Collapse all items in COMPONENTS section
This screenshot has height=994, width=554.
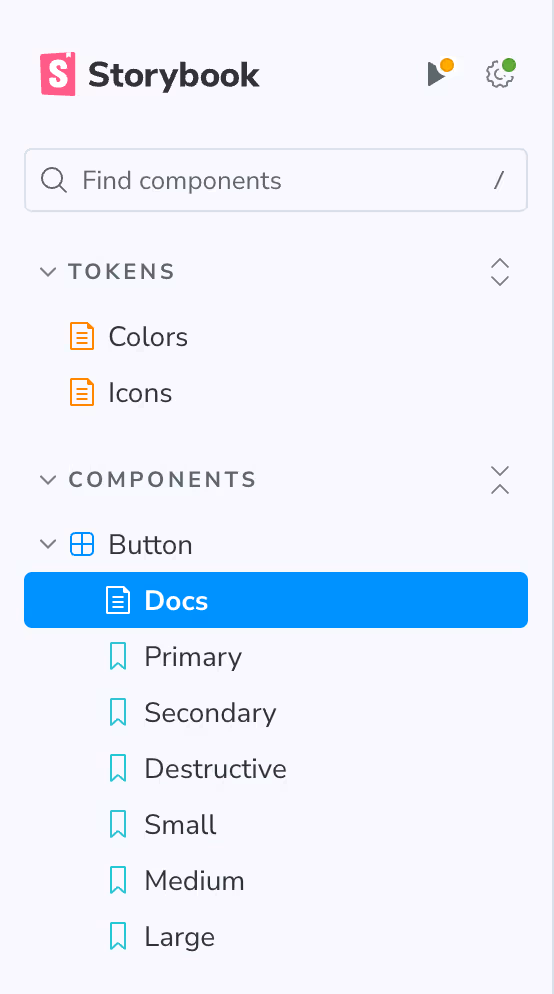[500, 480]
